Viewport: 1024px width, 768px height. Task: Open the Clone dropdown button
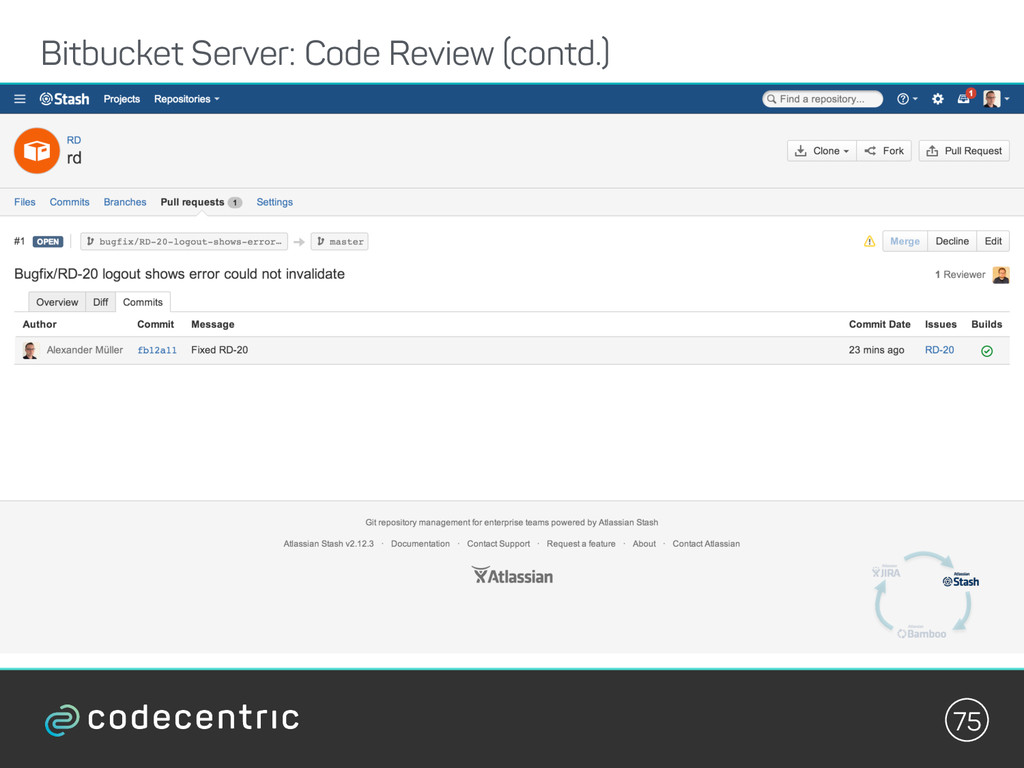coord(822,151)
